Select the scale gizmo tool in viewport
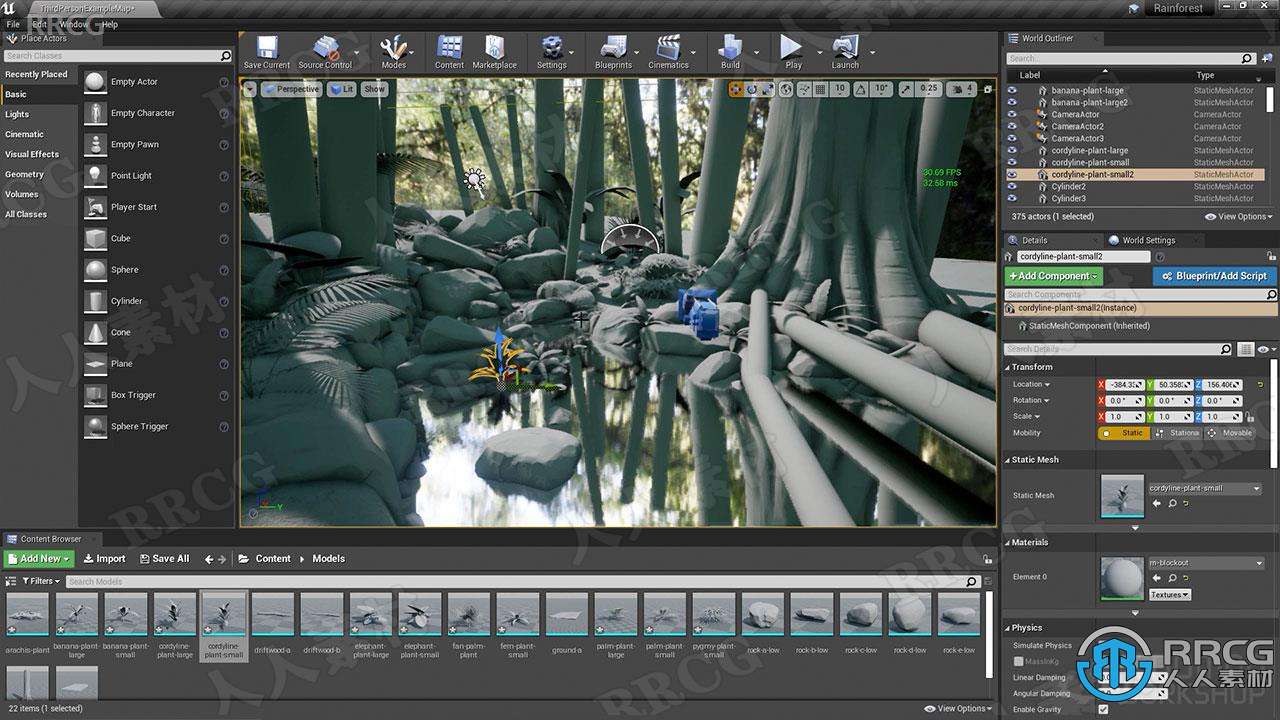 coord(767,89)
